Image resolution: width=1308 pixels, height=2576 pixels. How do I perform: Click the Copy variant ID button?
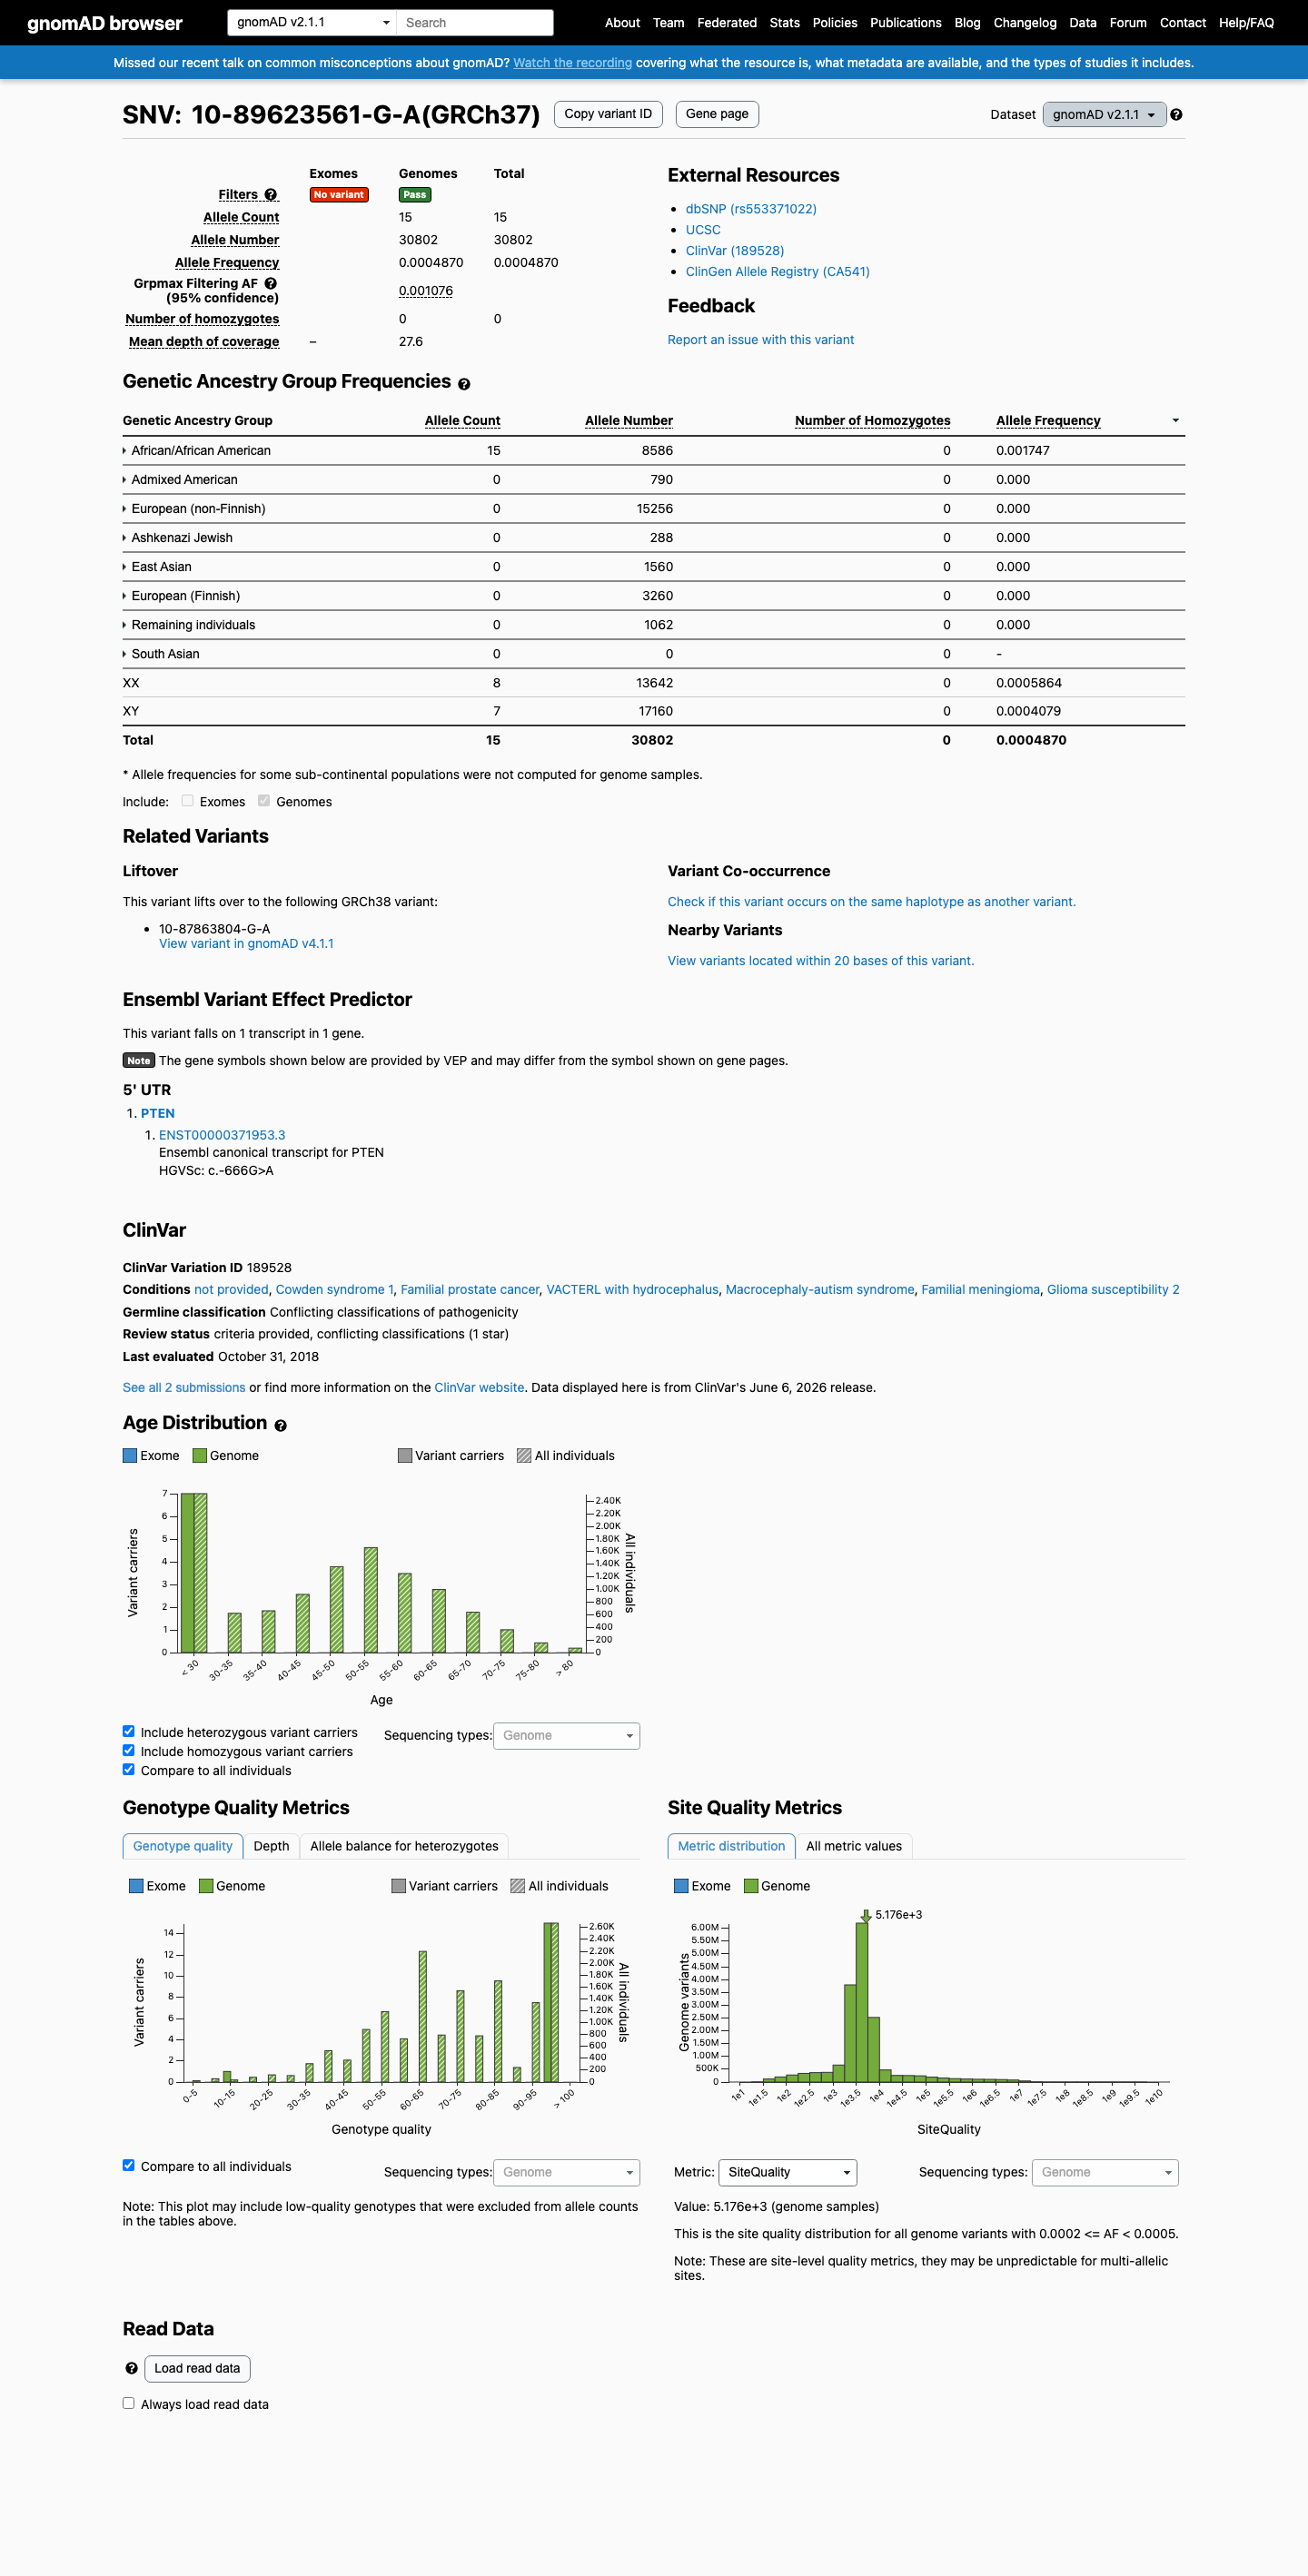608,114
